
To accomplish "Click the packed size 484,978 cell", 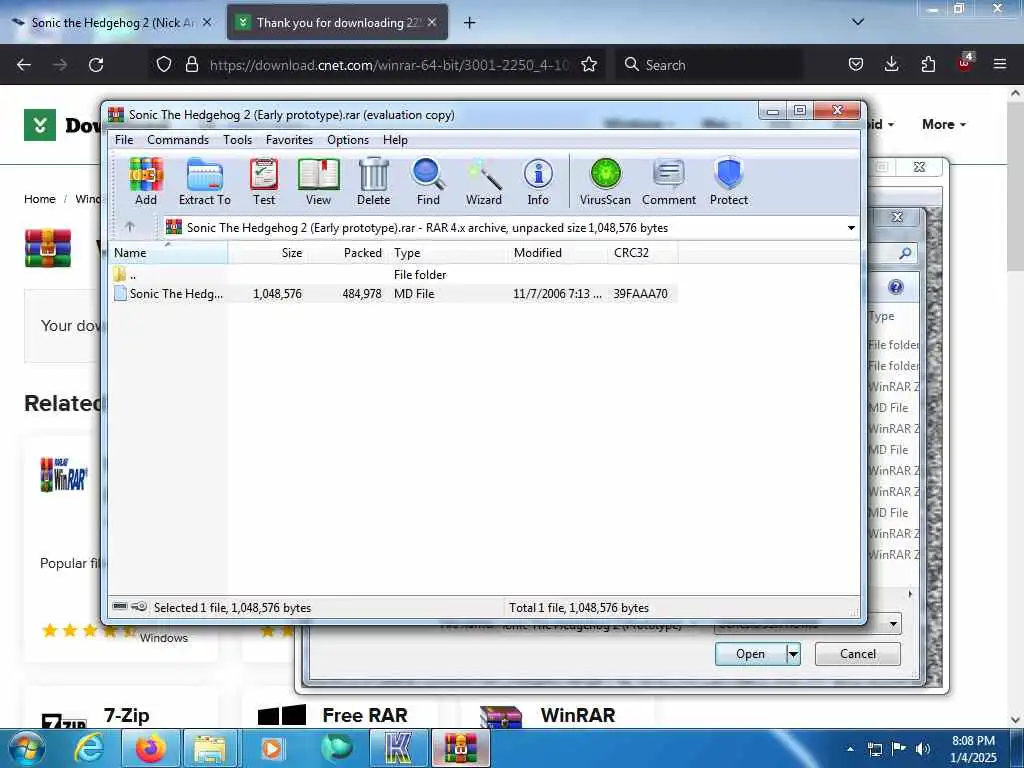I will [x=362, y=294].
